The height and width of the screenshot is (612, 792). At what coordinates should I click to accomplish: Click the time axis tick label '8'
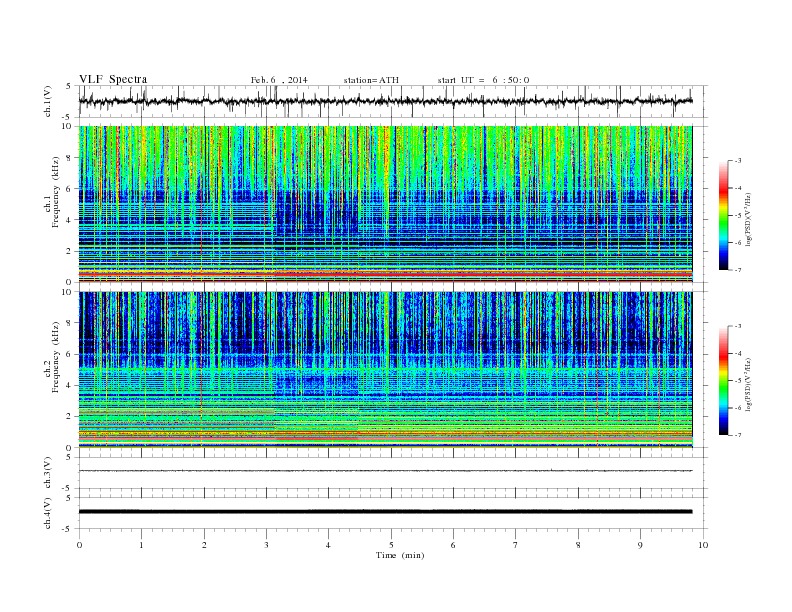coord(578,545)
